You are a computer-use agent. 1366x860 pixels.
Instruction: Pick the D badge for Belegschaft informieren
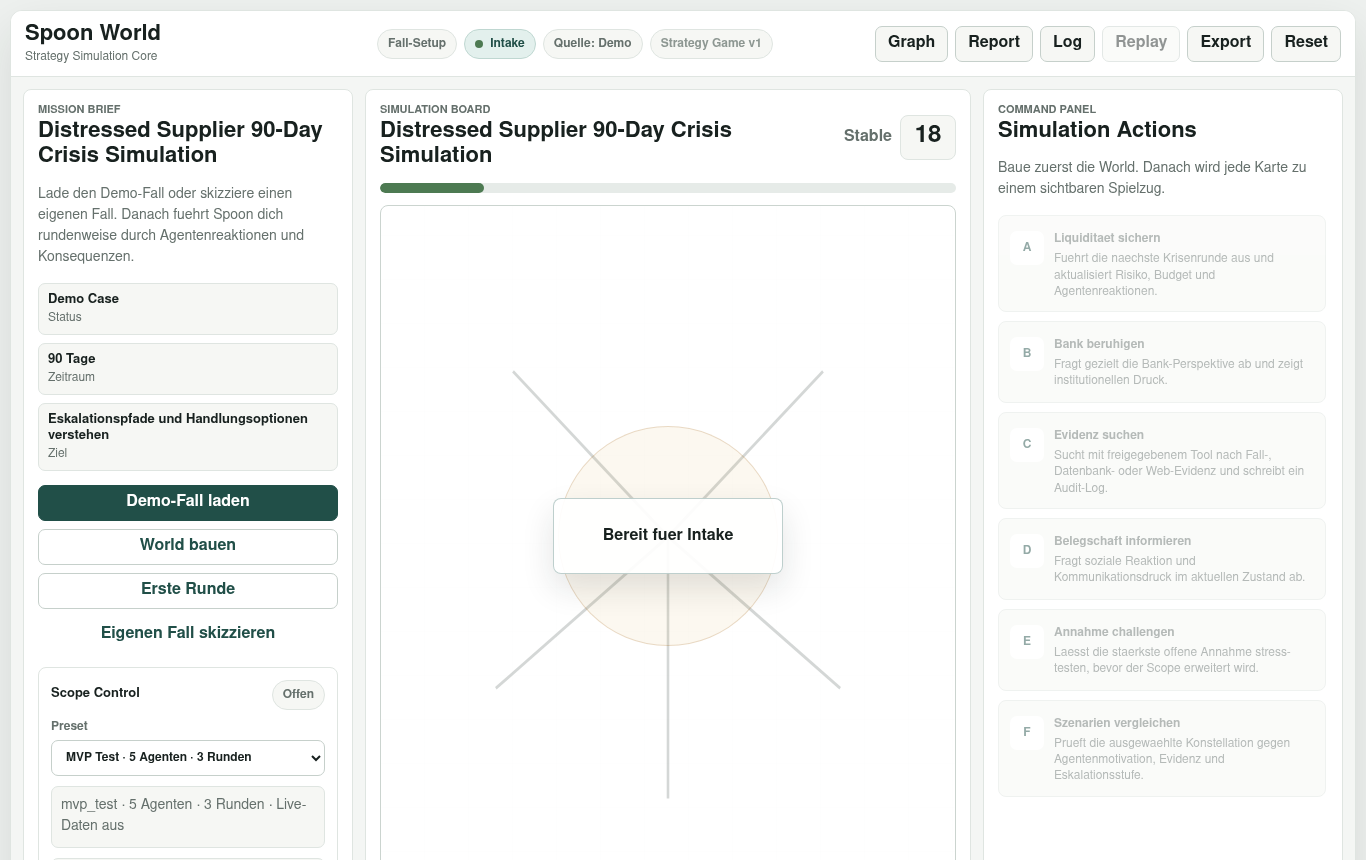1026,550
